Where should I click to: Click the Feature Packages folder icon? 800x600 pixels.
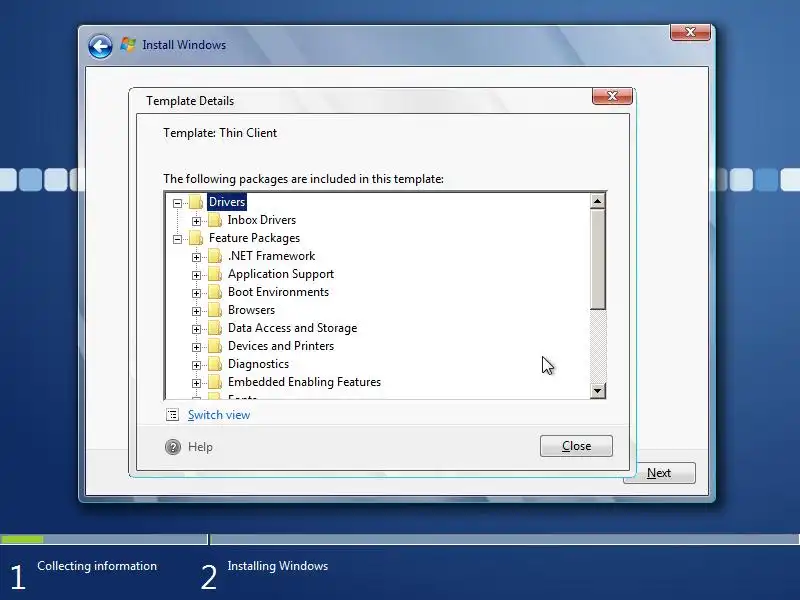coord(196,238)
